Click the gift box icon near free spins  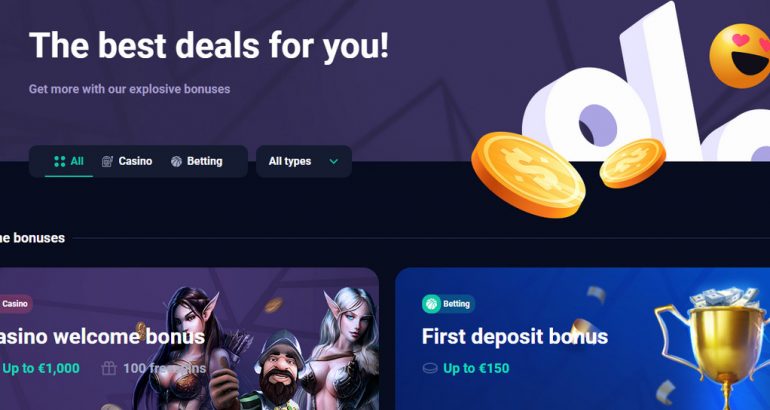tap(109, 368)
